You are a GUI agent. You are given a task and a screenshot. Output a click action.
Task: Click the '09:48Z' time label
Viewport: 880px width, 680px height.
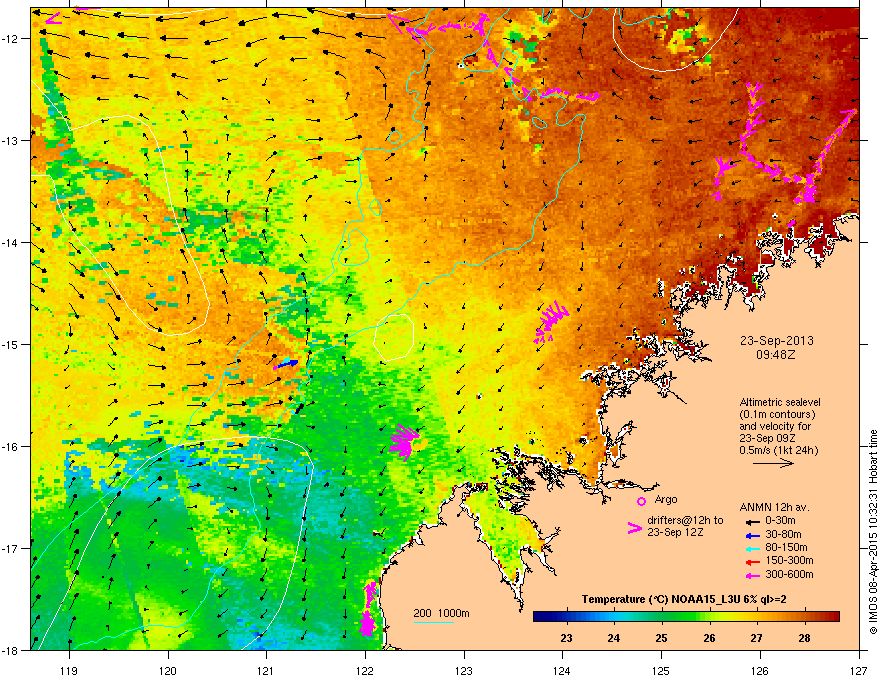(776, 355)
